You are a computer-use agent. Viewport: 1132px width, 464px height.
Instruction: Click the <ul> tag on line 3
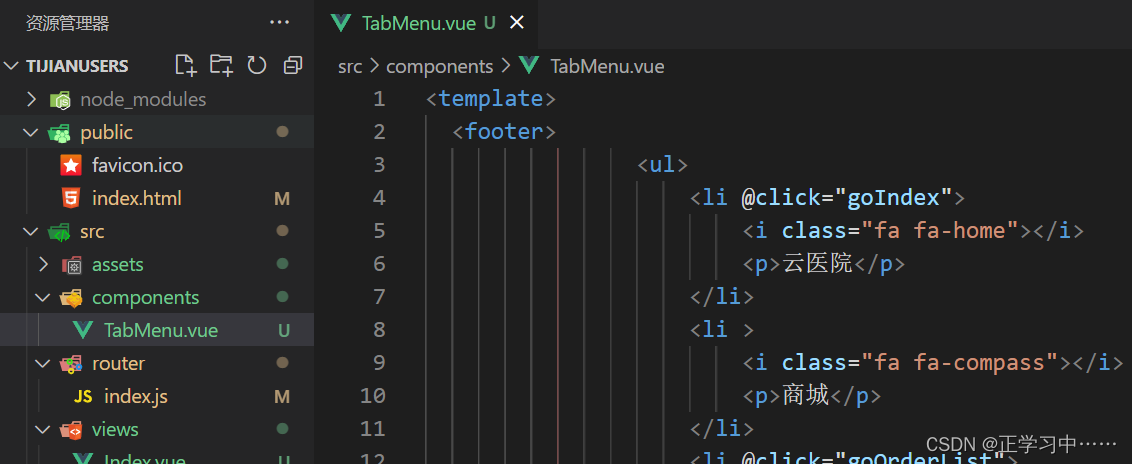(x=663, y=165)
